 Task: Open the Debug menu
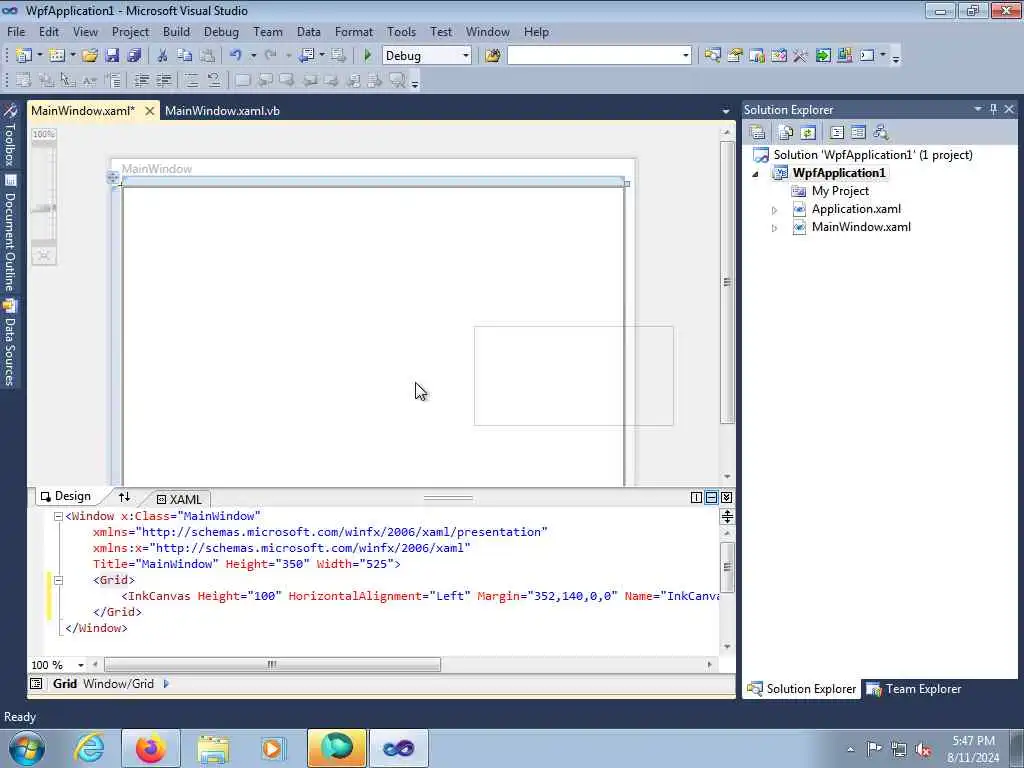[x=221, y=32]
